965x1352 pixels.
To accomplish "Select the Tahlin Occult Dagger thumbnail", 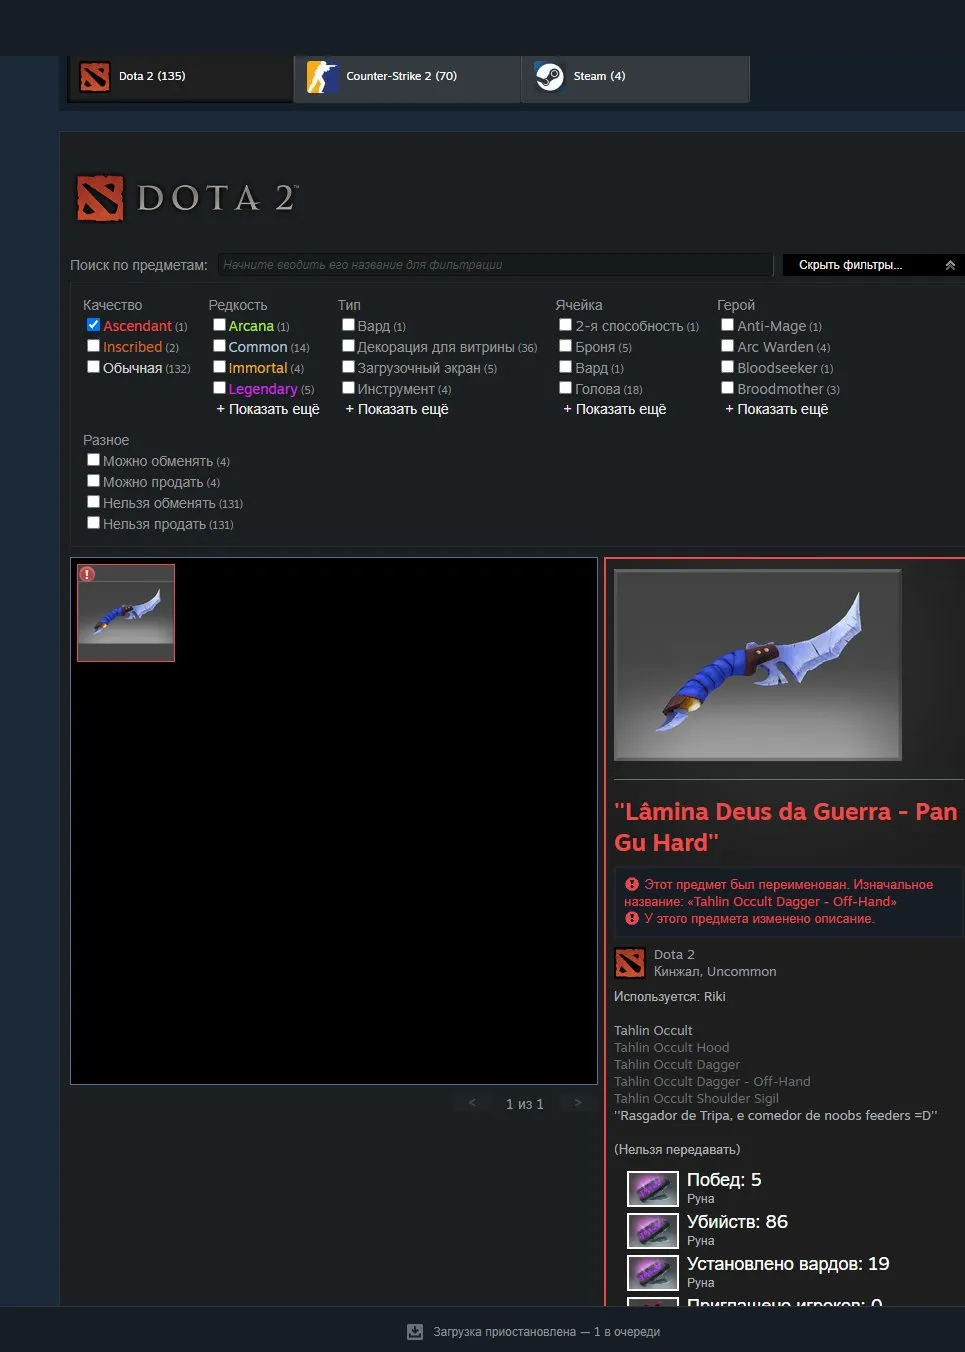I will pos(126,613).
